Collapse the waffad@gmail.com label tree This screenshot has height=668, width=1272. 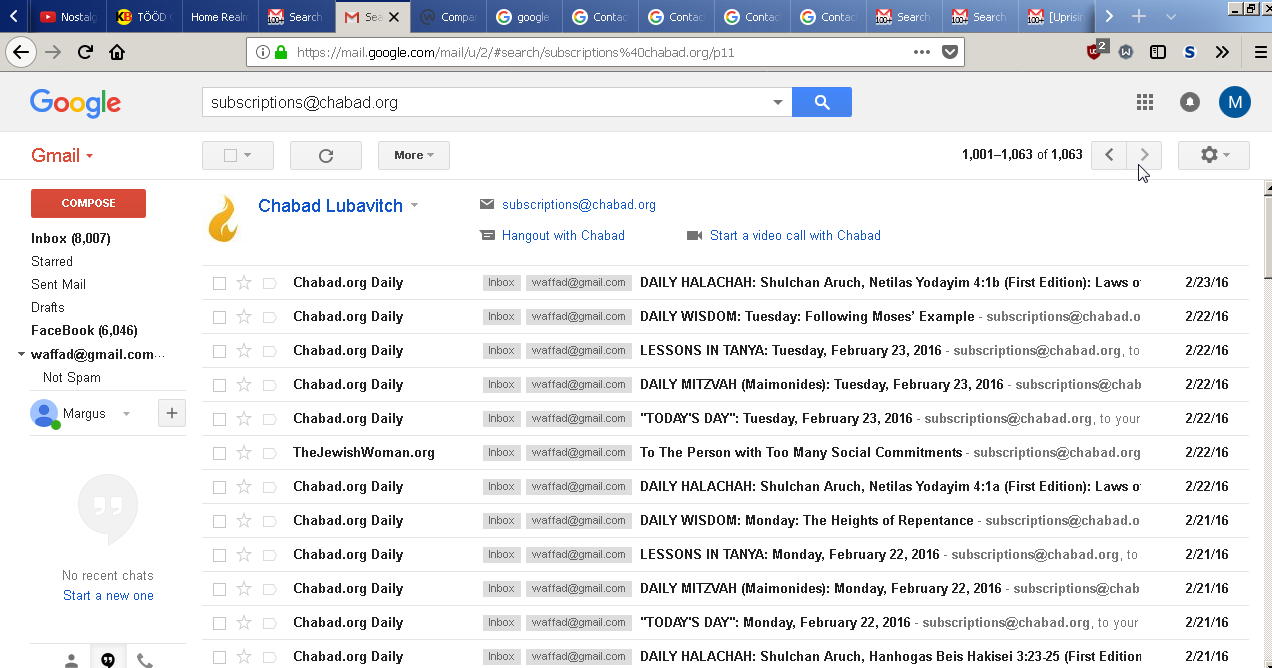22,354
